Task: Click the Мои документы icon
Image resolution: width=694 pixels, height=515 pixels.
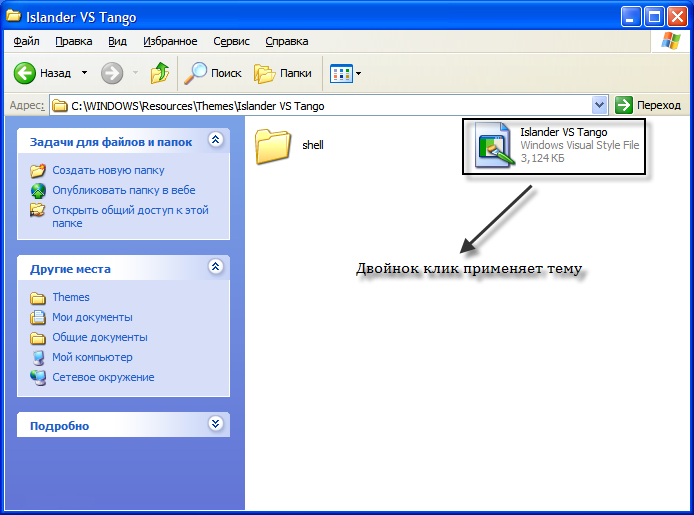Action: 38,317
